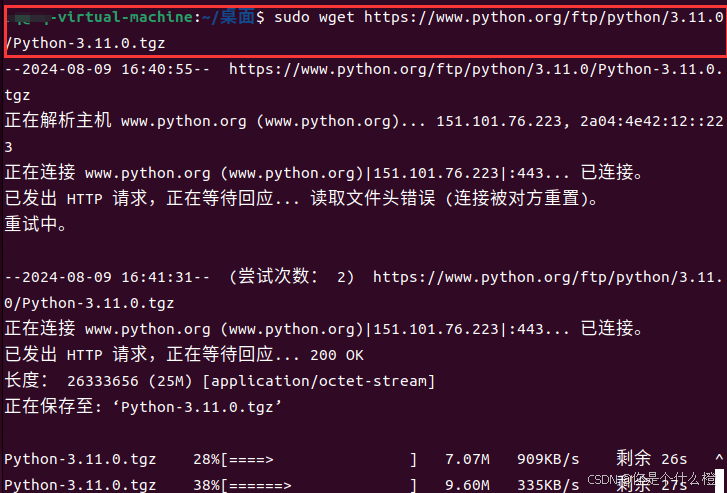Open the python.org URL after 尝试次数: 2
Image resolution: width=727 pixels, height=493 pixels.
point(546,277)
